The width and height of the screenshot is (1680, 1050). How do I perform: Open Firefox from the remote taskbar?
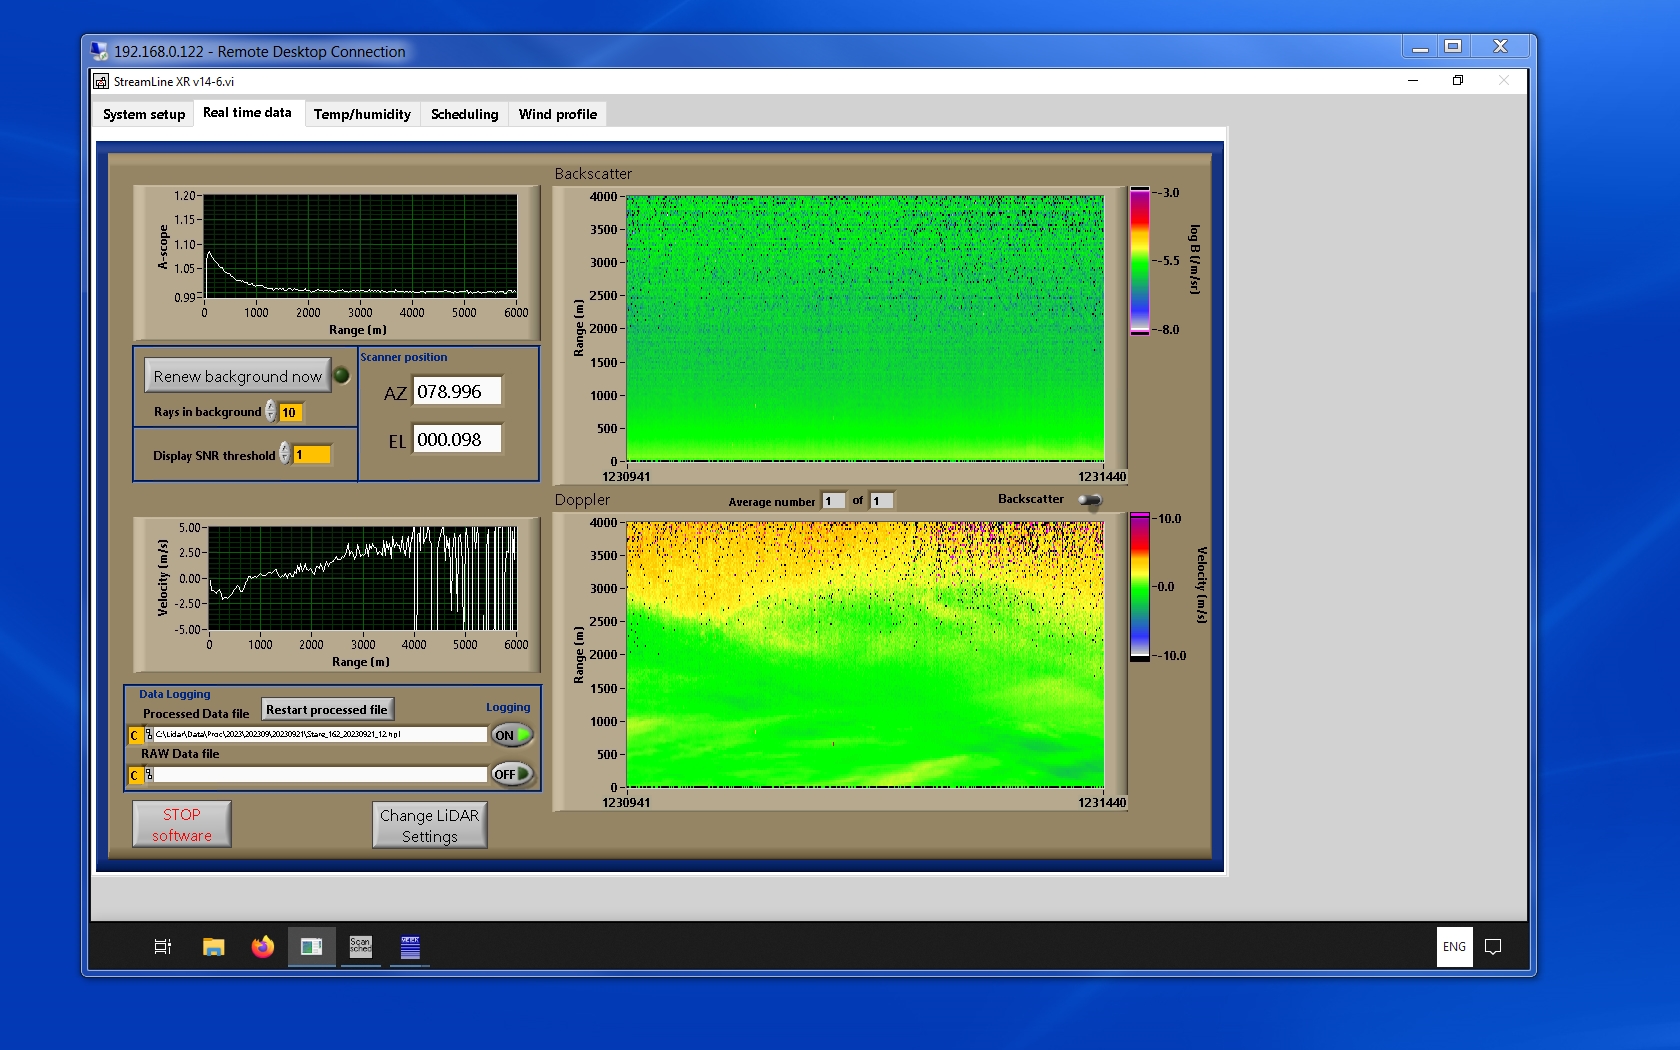click(x=262, y=946)
